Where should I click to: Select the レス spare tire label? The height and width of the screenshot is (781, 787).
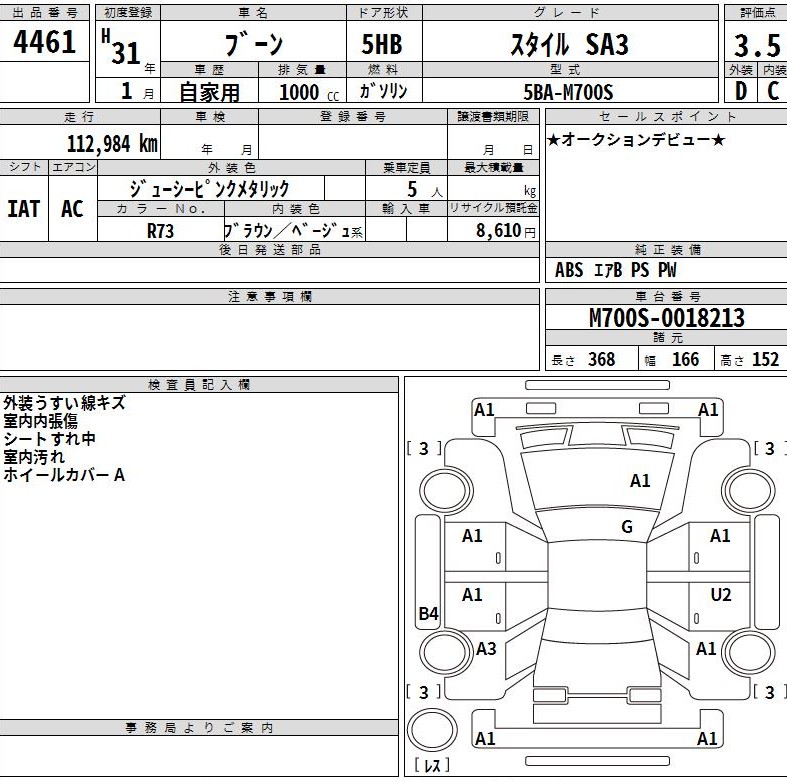[432, 765]
